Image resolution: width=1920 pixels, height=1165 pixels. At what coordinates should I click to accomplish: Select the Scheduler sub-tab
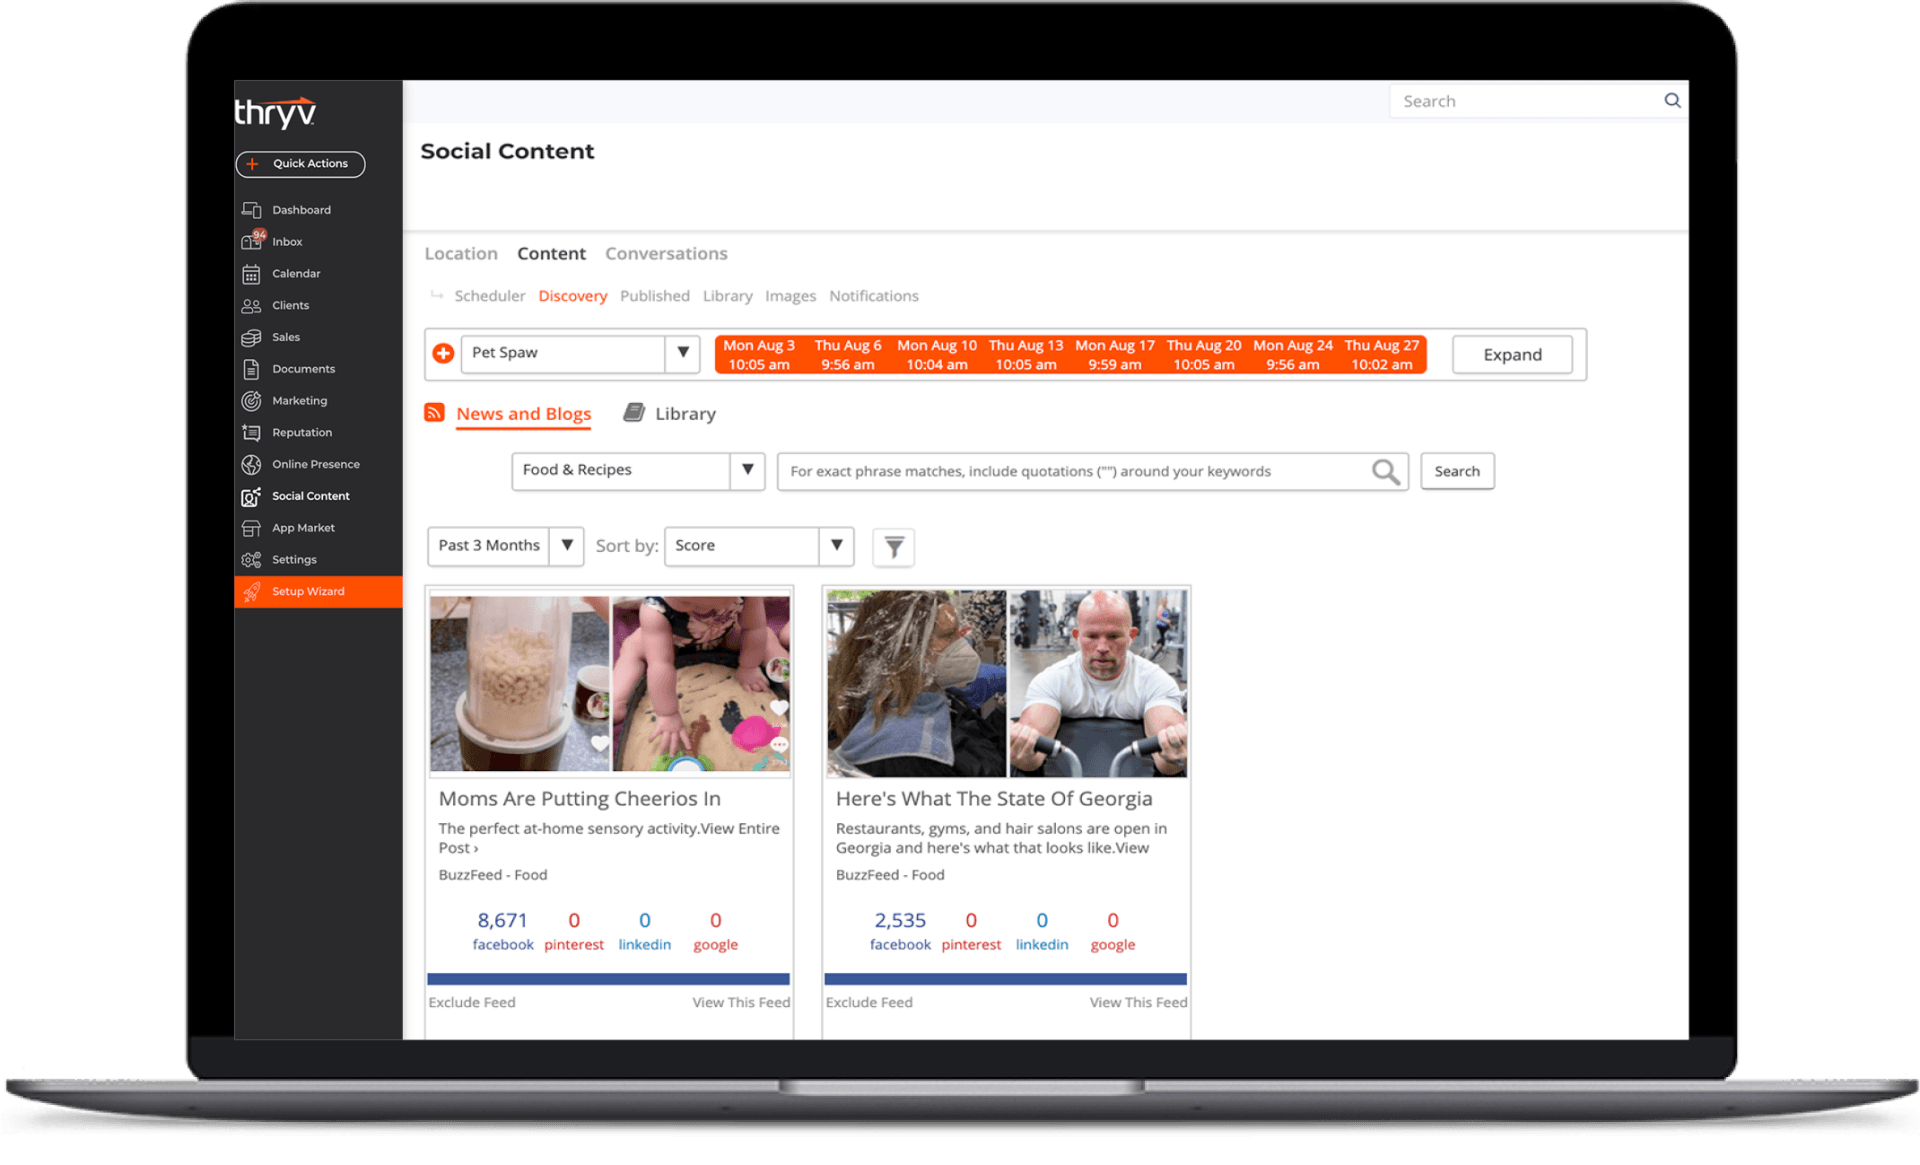click(x=489, y=296)
